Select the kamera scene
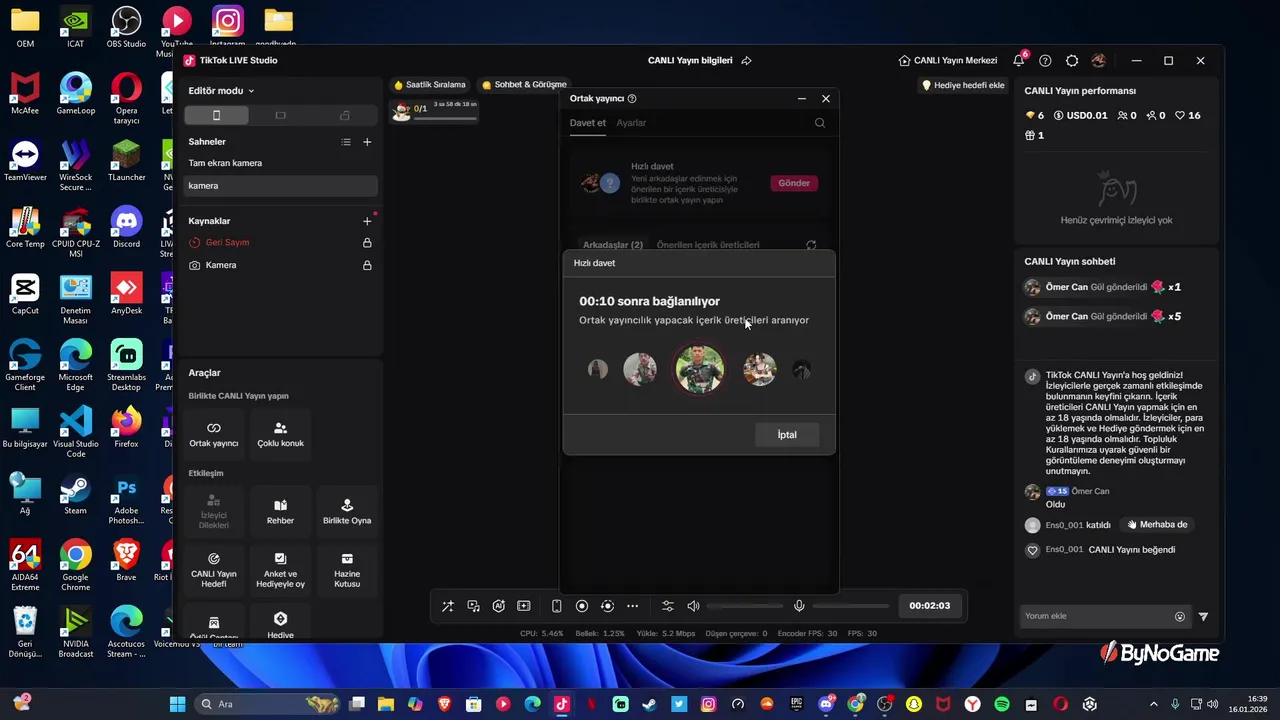 [x=280, y=186]
